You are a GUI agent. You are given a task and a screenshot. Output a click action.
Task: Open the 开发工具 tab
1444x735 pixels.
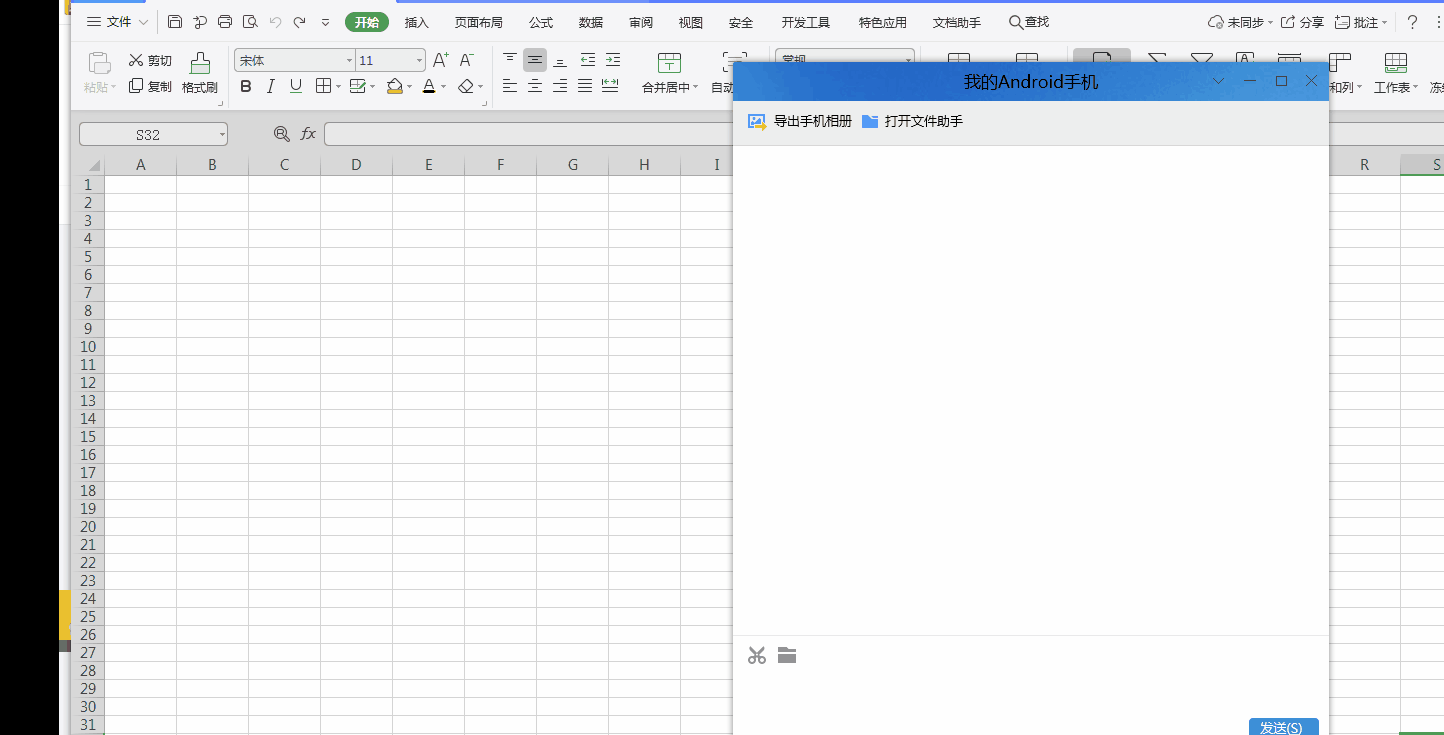click(806, 22)
